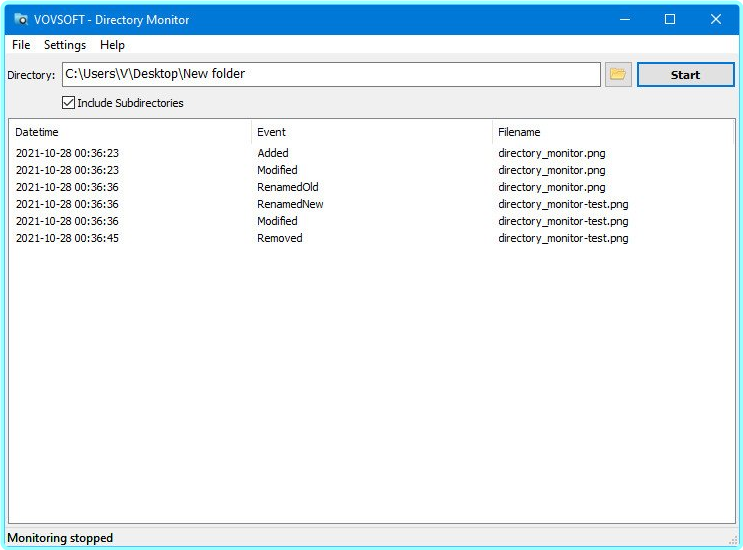Screen dimensions: 743x550
Task: Click the Modified event at 00:36:23
Action: coord(277,170)
